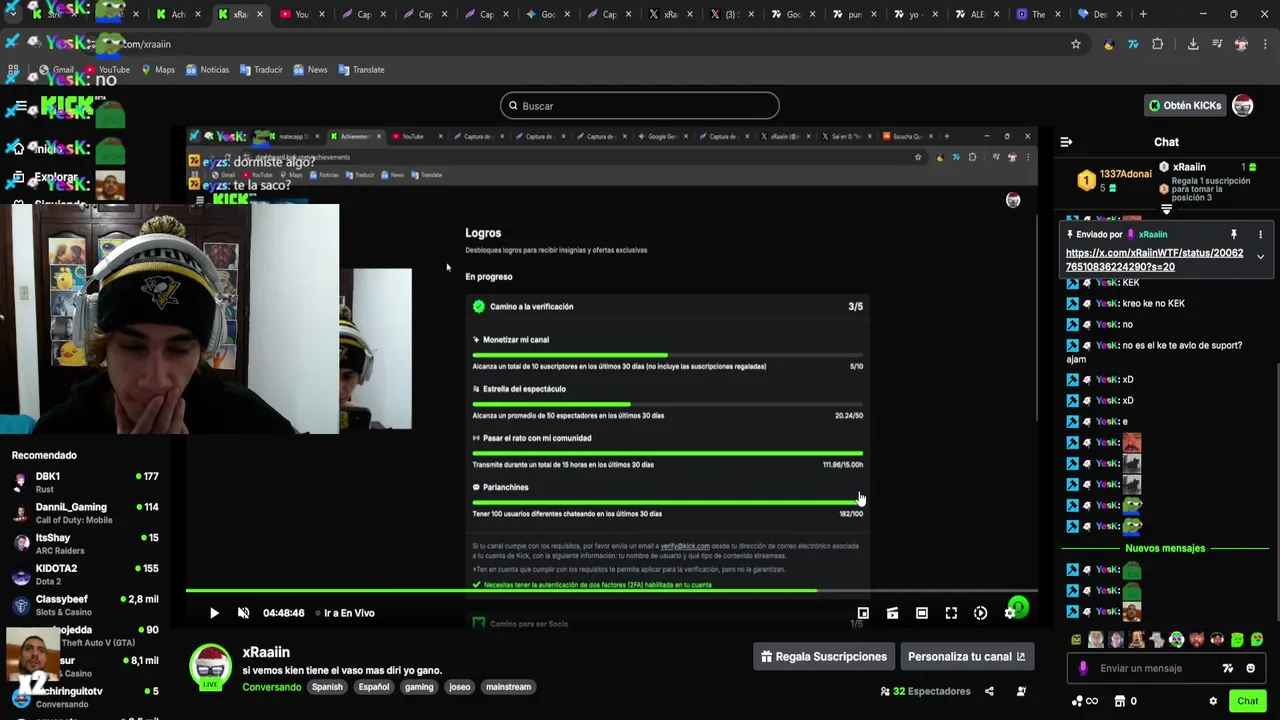Image resolution: width=1280 pixels, height=720 pixels.
Task: Unpin the pinned chat message
Action: [1234, 234]
